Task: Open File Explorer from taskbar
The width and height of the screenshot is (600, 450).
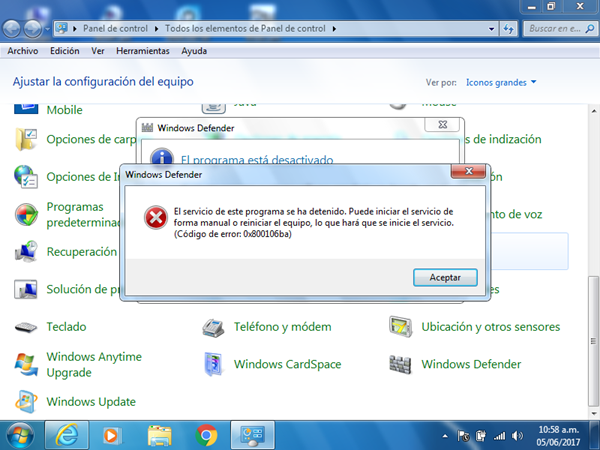Action: 159,435
